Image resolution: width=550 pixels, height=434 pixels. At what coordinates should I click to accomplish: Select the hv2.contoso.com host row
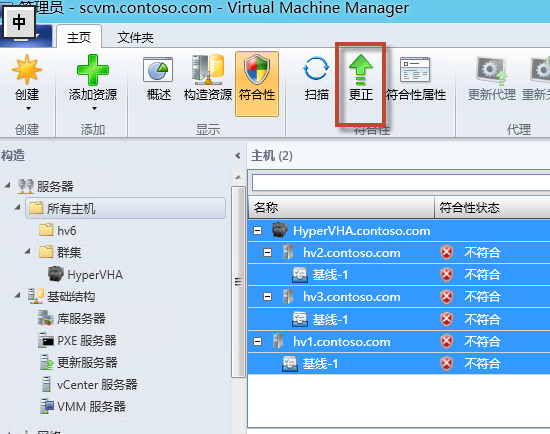click(x=399, y=253)
